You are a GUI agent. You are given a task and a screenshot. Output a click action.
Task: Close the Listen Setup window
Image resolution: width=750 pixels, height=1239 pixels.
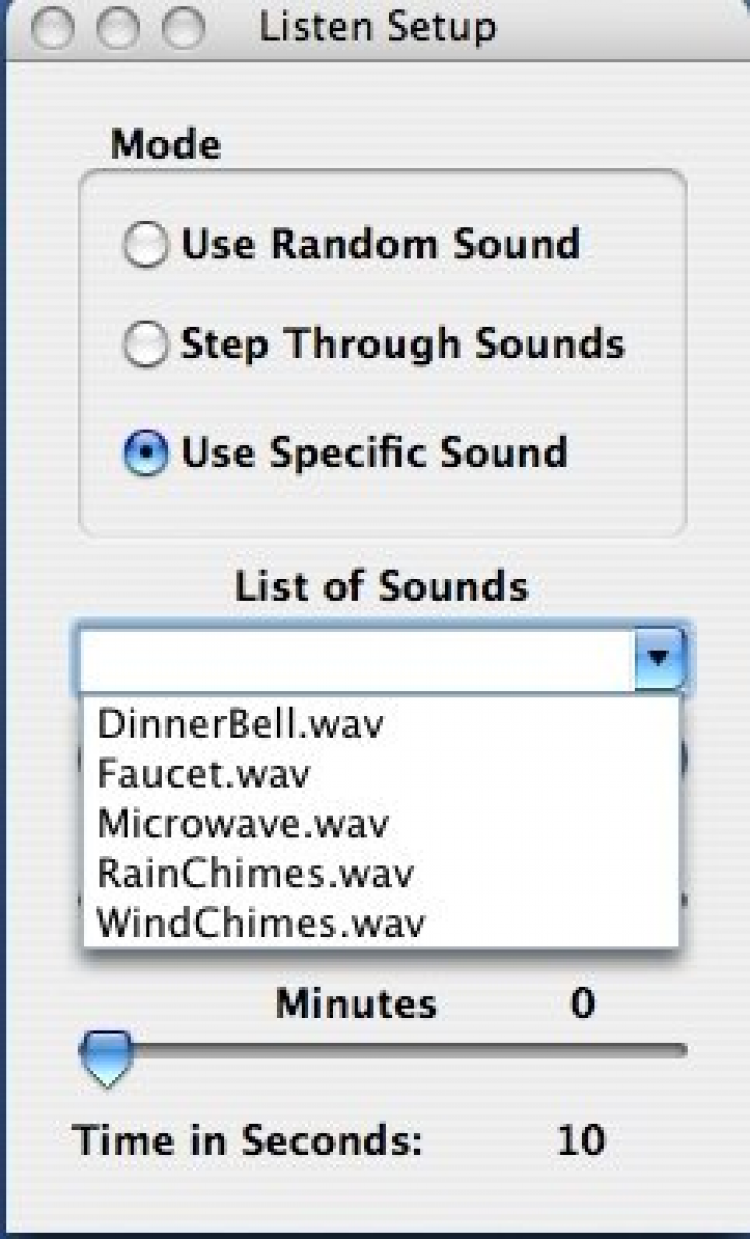pos(52,30)
